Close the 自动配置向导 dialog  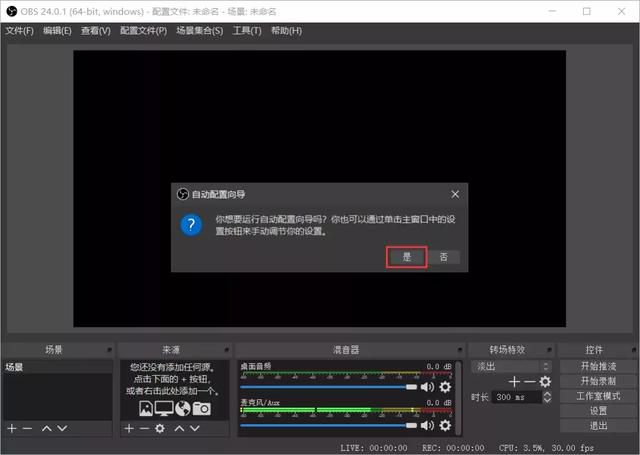point(455,194)
